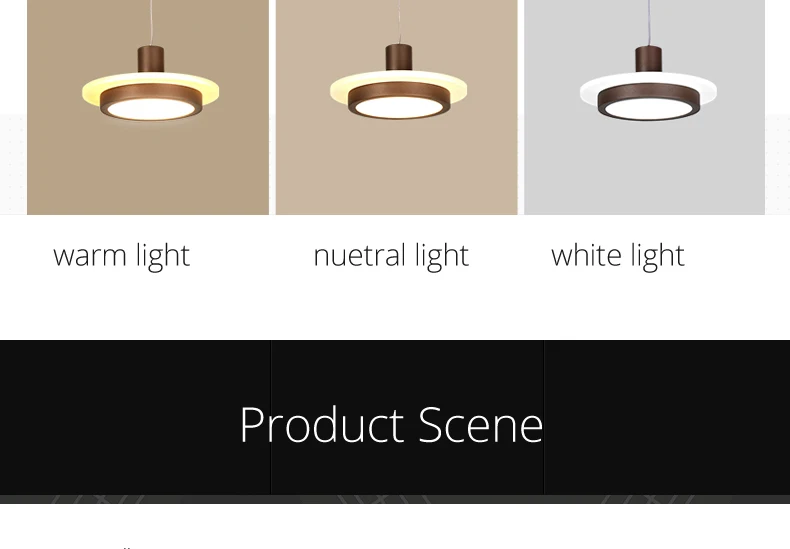
Task: Click the white lamp's brown cylinder mount
Action: tap(648, 59)
